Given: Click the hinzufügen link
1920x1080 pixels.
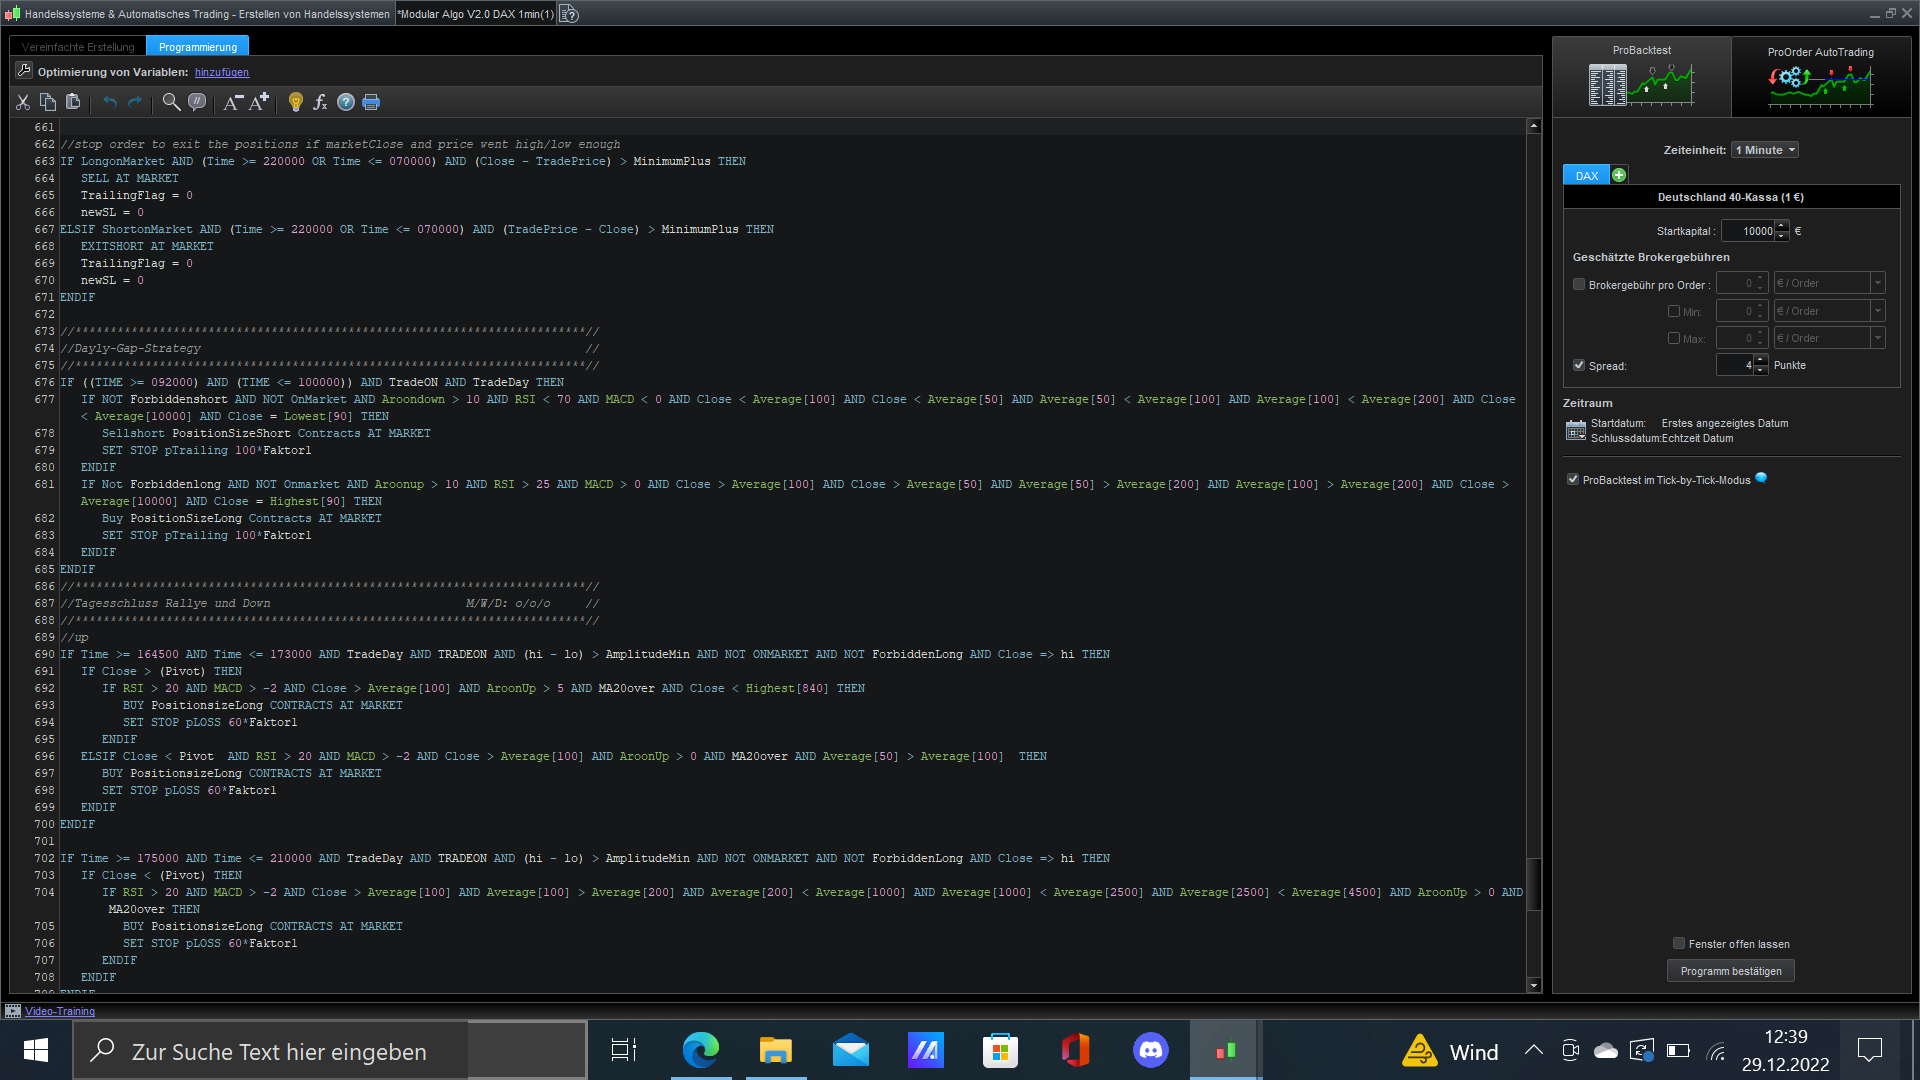Looking at the screenshot, I should [x=222, y=72].
